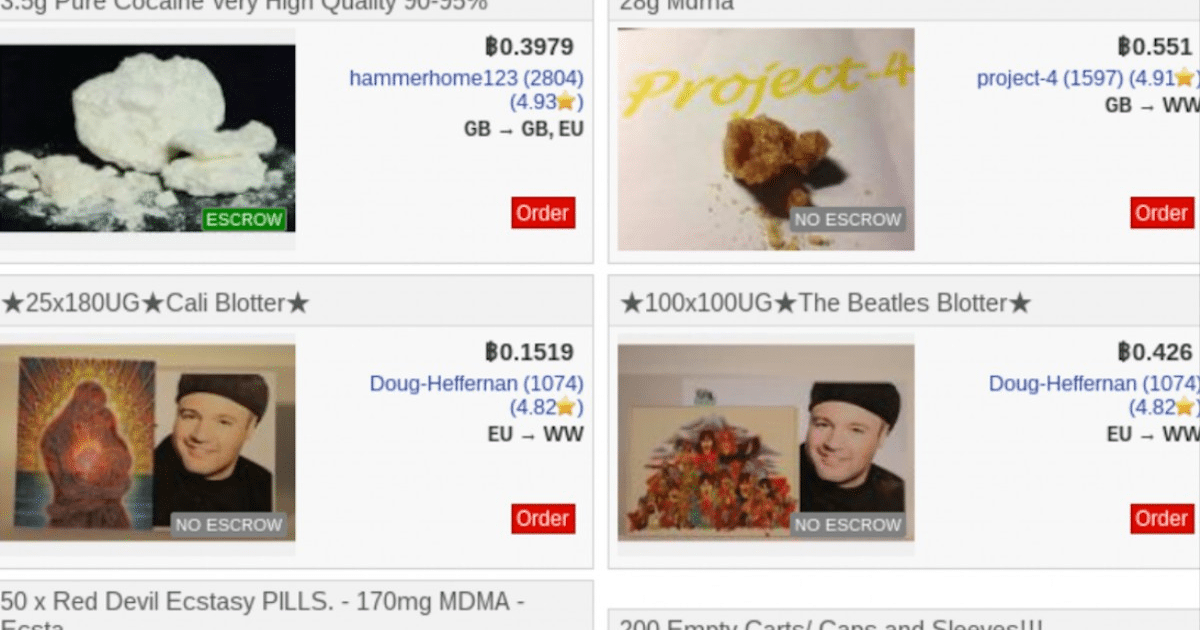Open hammerhome123 (2804) vendor profile link
Viewport: 1200px width, 630px height.
pyautogui.click(x=466, y=78)
